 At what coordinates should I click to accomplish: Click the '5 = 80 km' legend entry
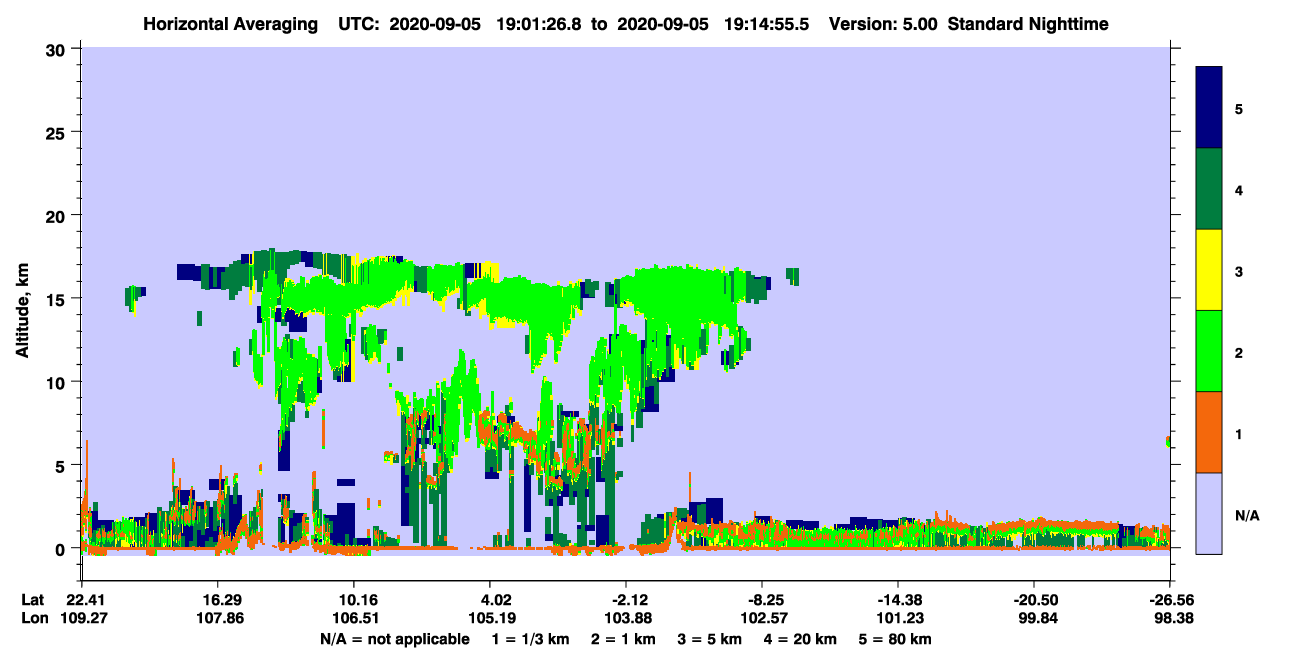(x=895, y=639)
